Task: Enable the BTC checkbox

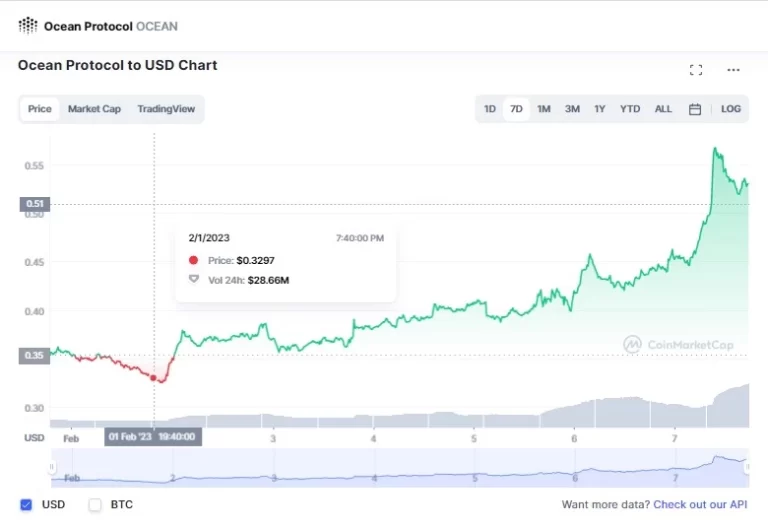Action: [x=95, y=504]
